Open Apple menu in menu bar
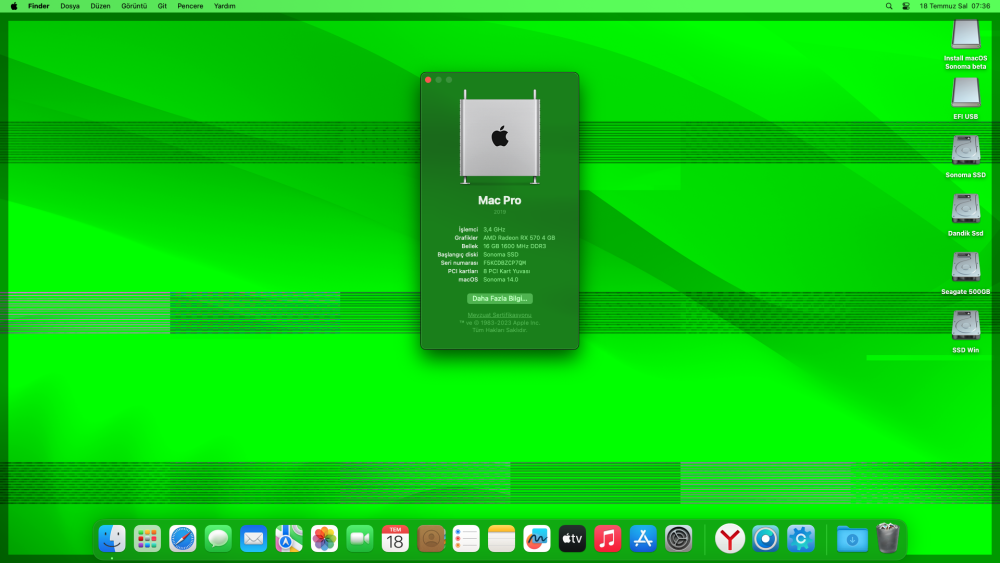This screenshot has width=1000, height=563. pos(14,6)
